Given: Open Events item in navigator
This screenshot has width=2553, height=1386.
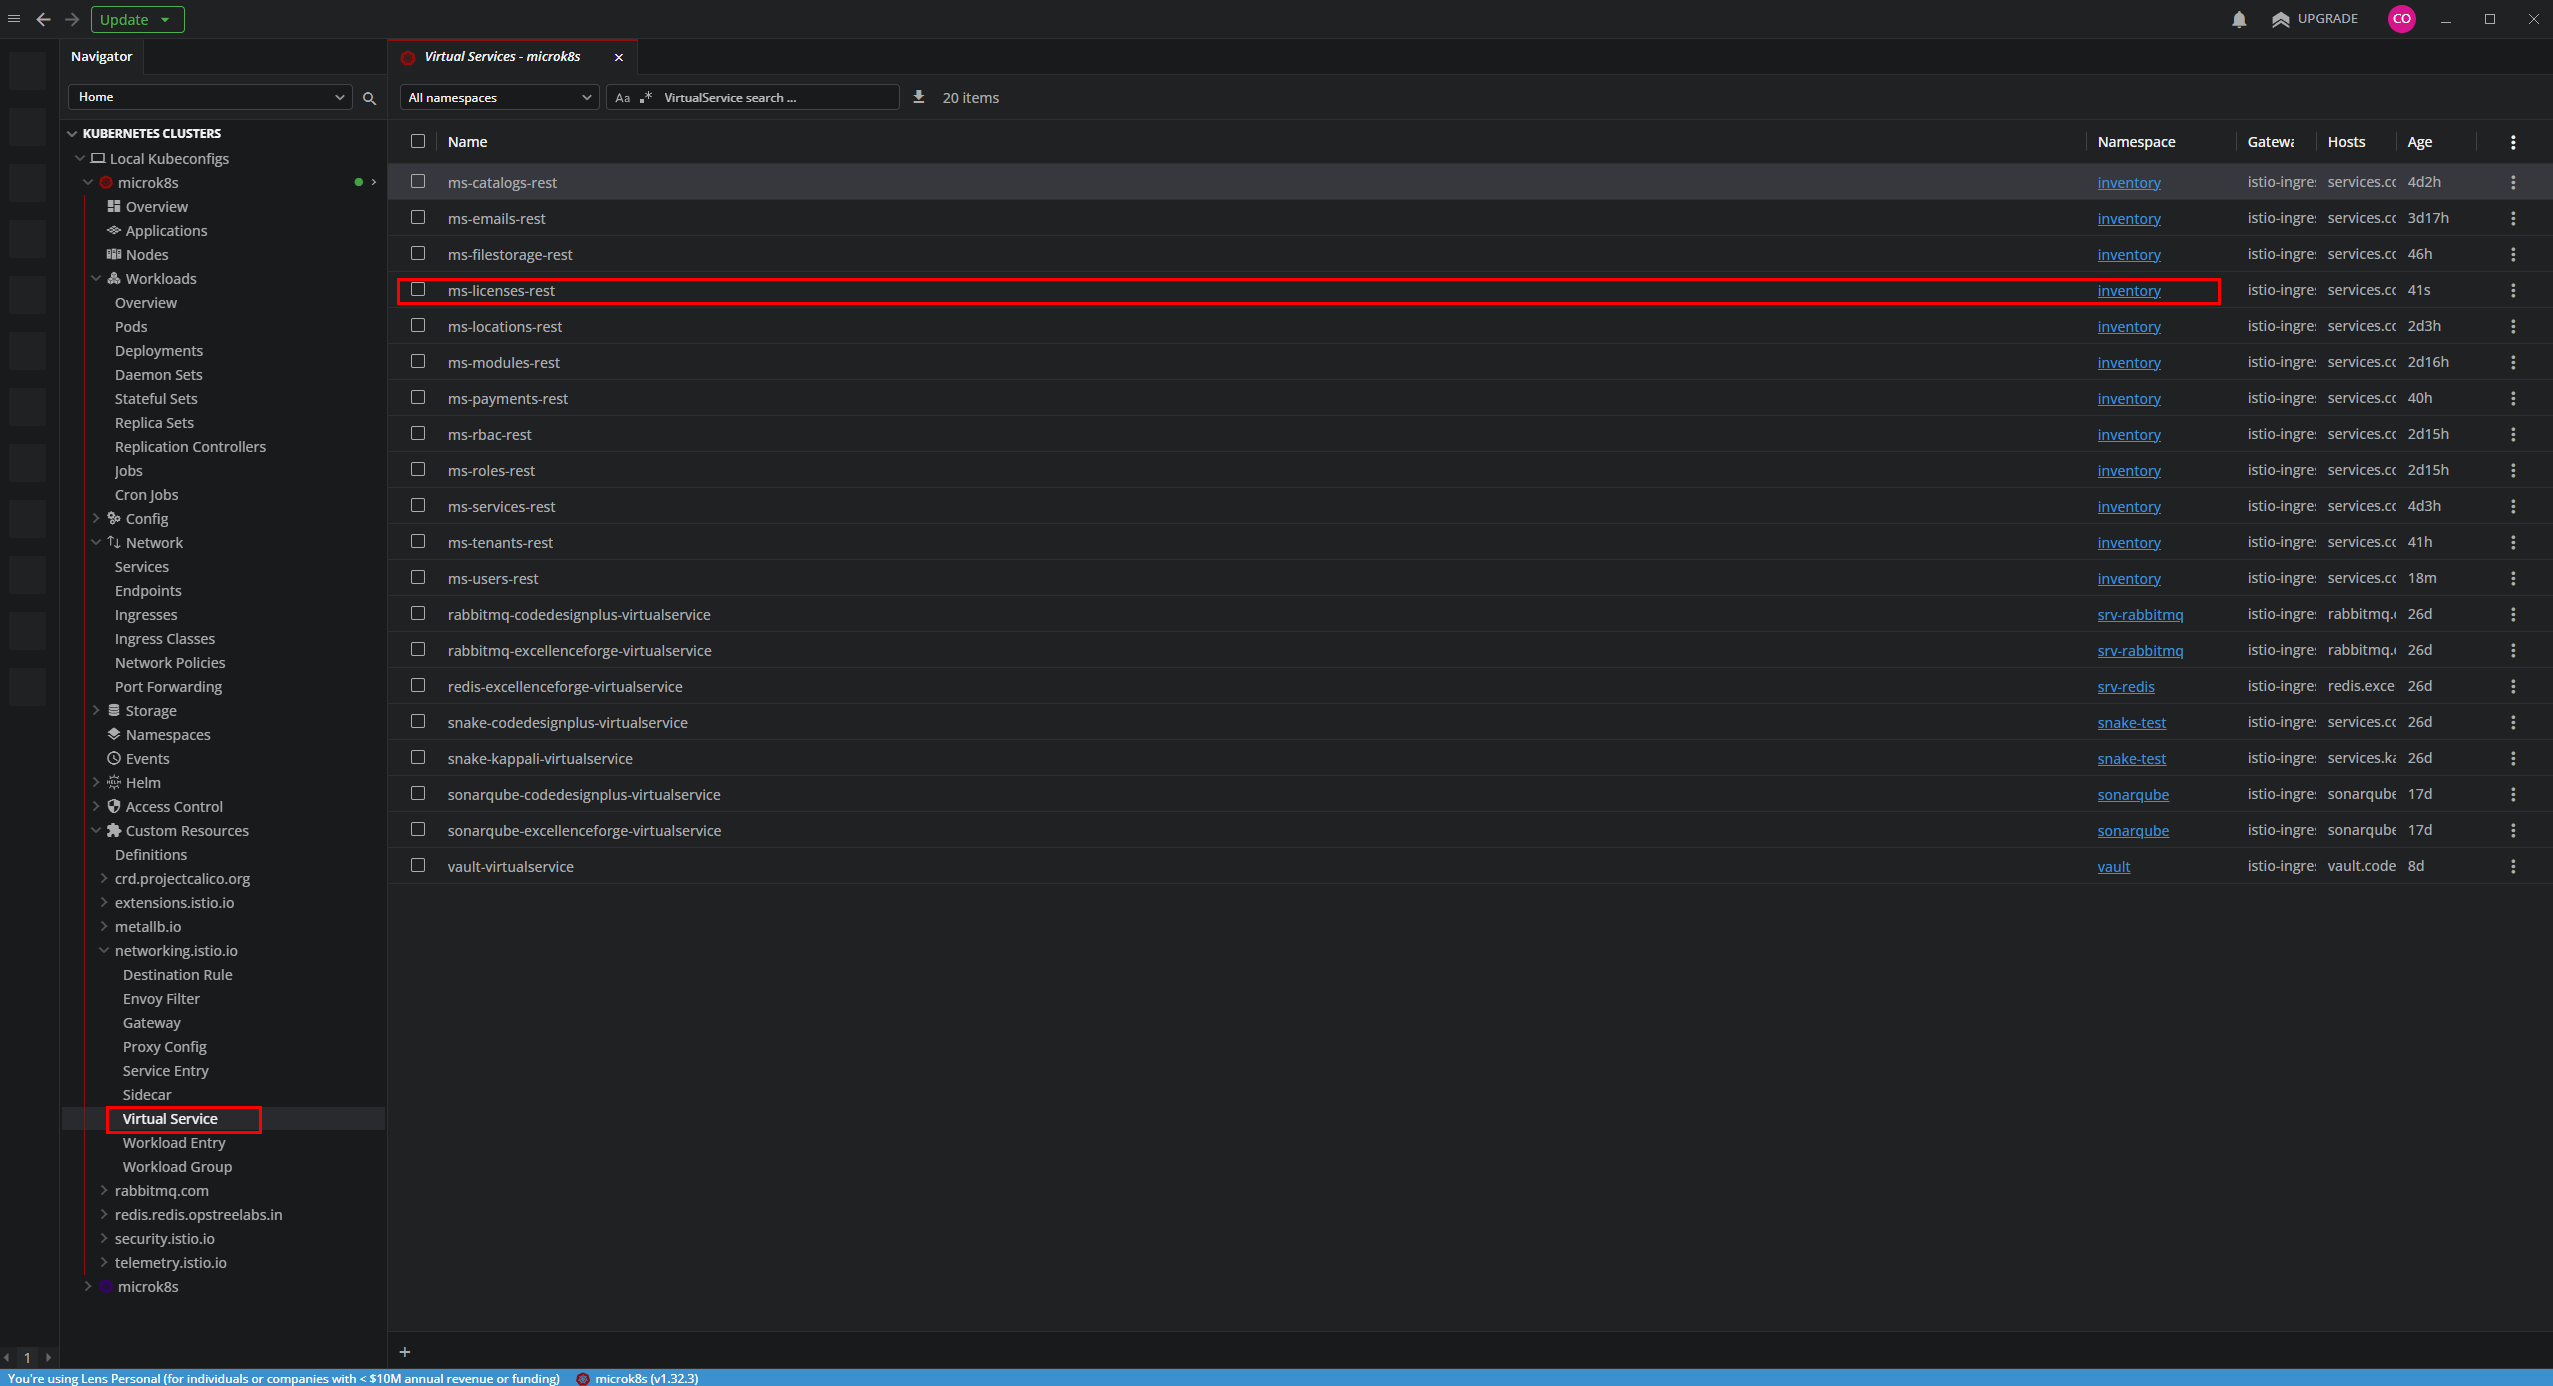Looking at the screenshot, I should coord(138,758).
